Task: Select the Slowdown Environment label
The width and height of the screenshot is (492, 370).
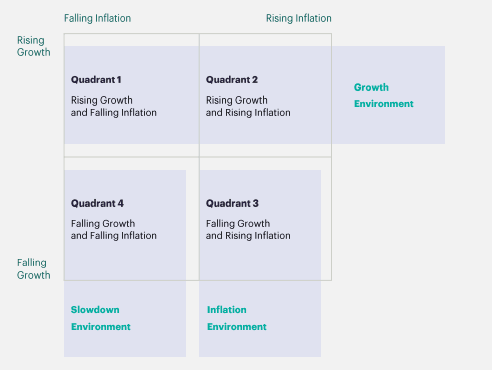Action: [x=101, y=318]
